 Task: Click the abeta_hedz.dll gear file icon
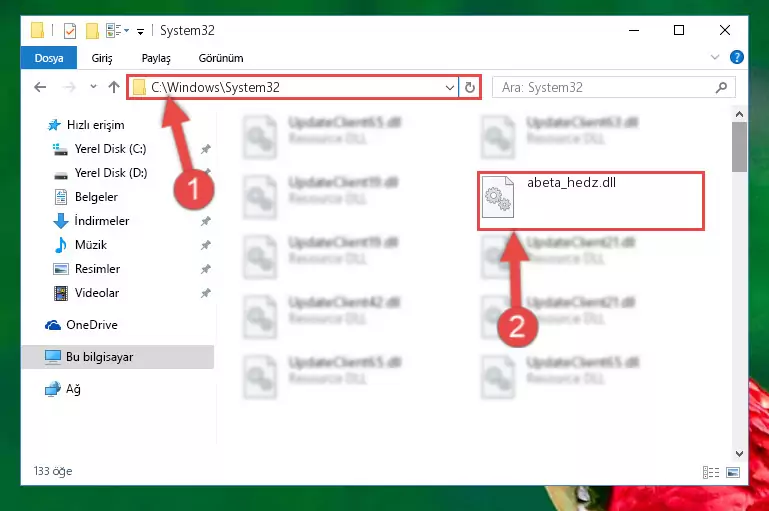[x=497, y=197]
